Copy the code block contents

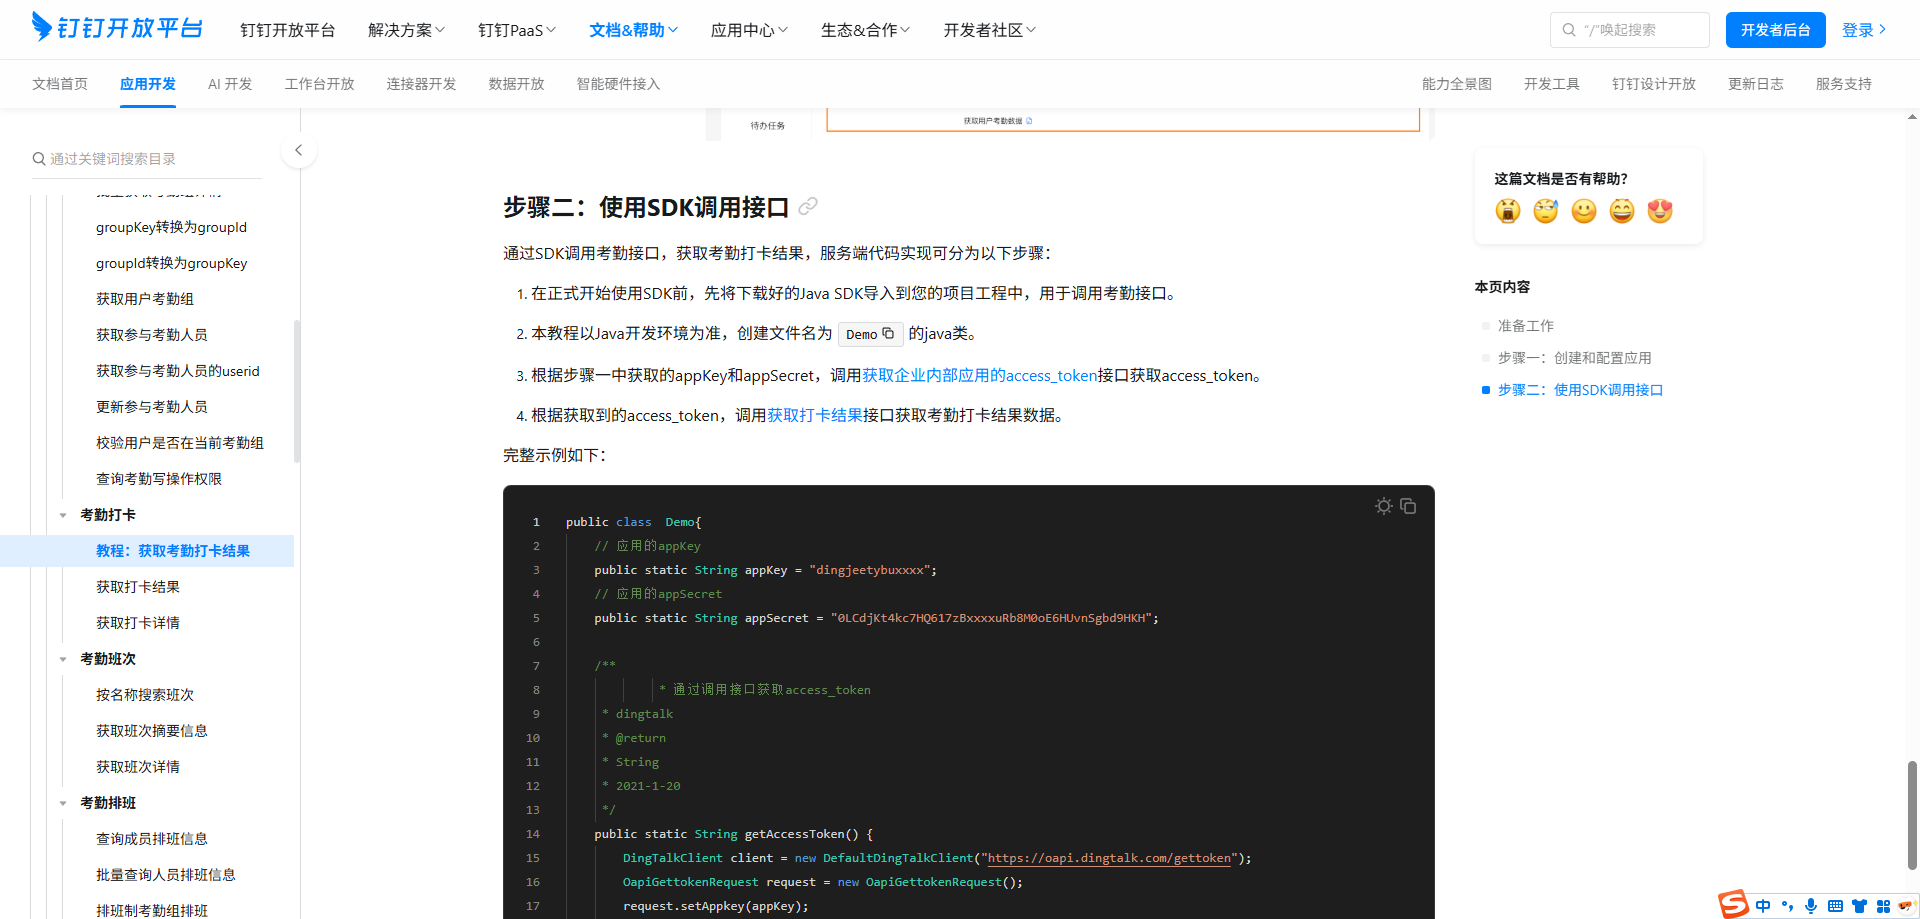1408,506
